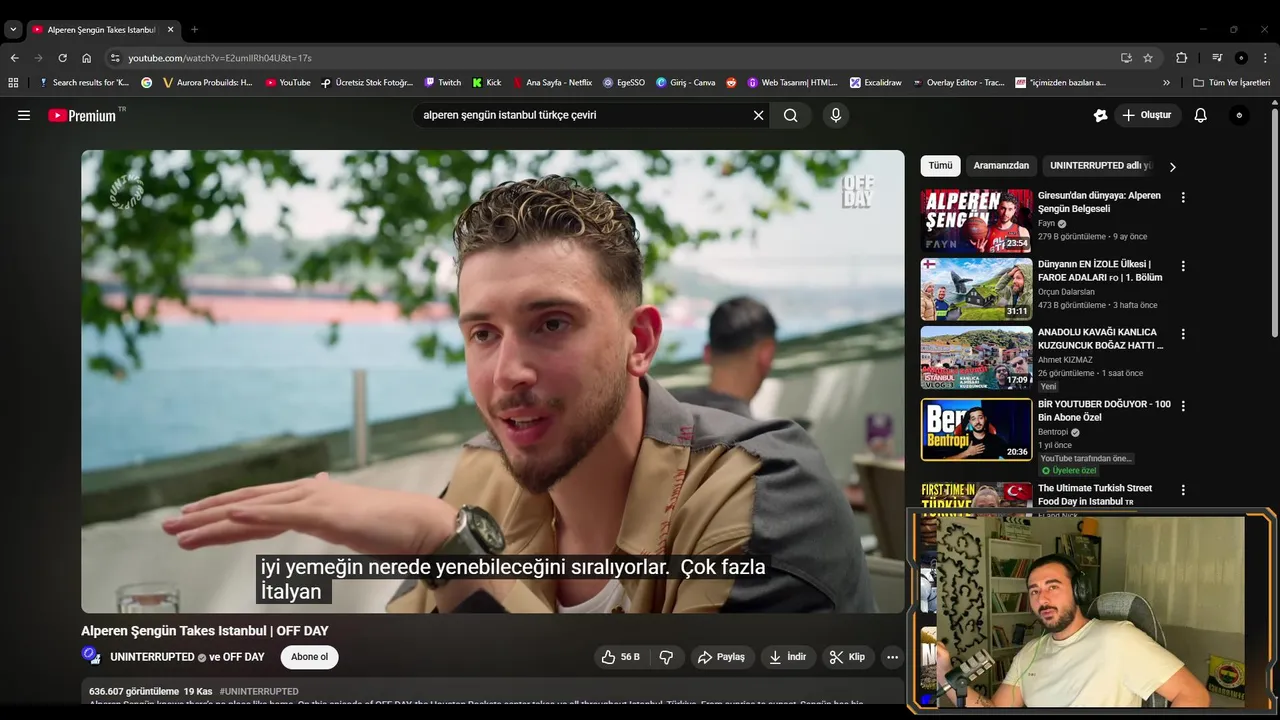Viewport: 1280px width, 720px height.
Task: Open the YouTube guide hamburger menu
Action: (x=24, y=115)
